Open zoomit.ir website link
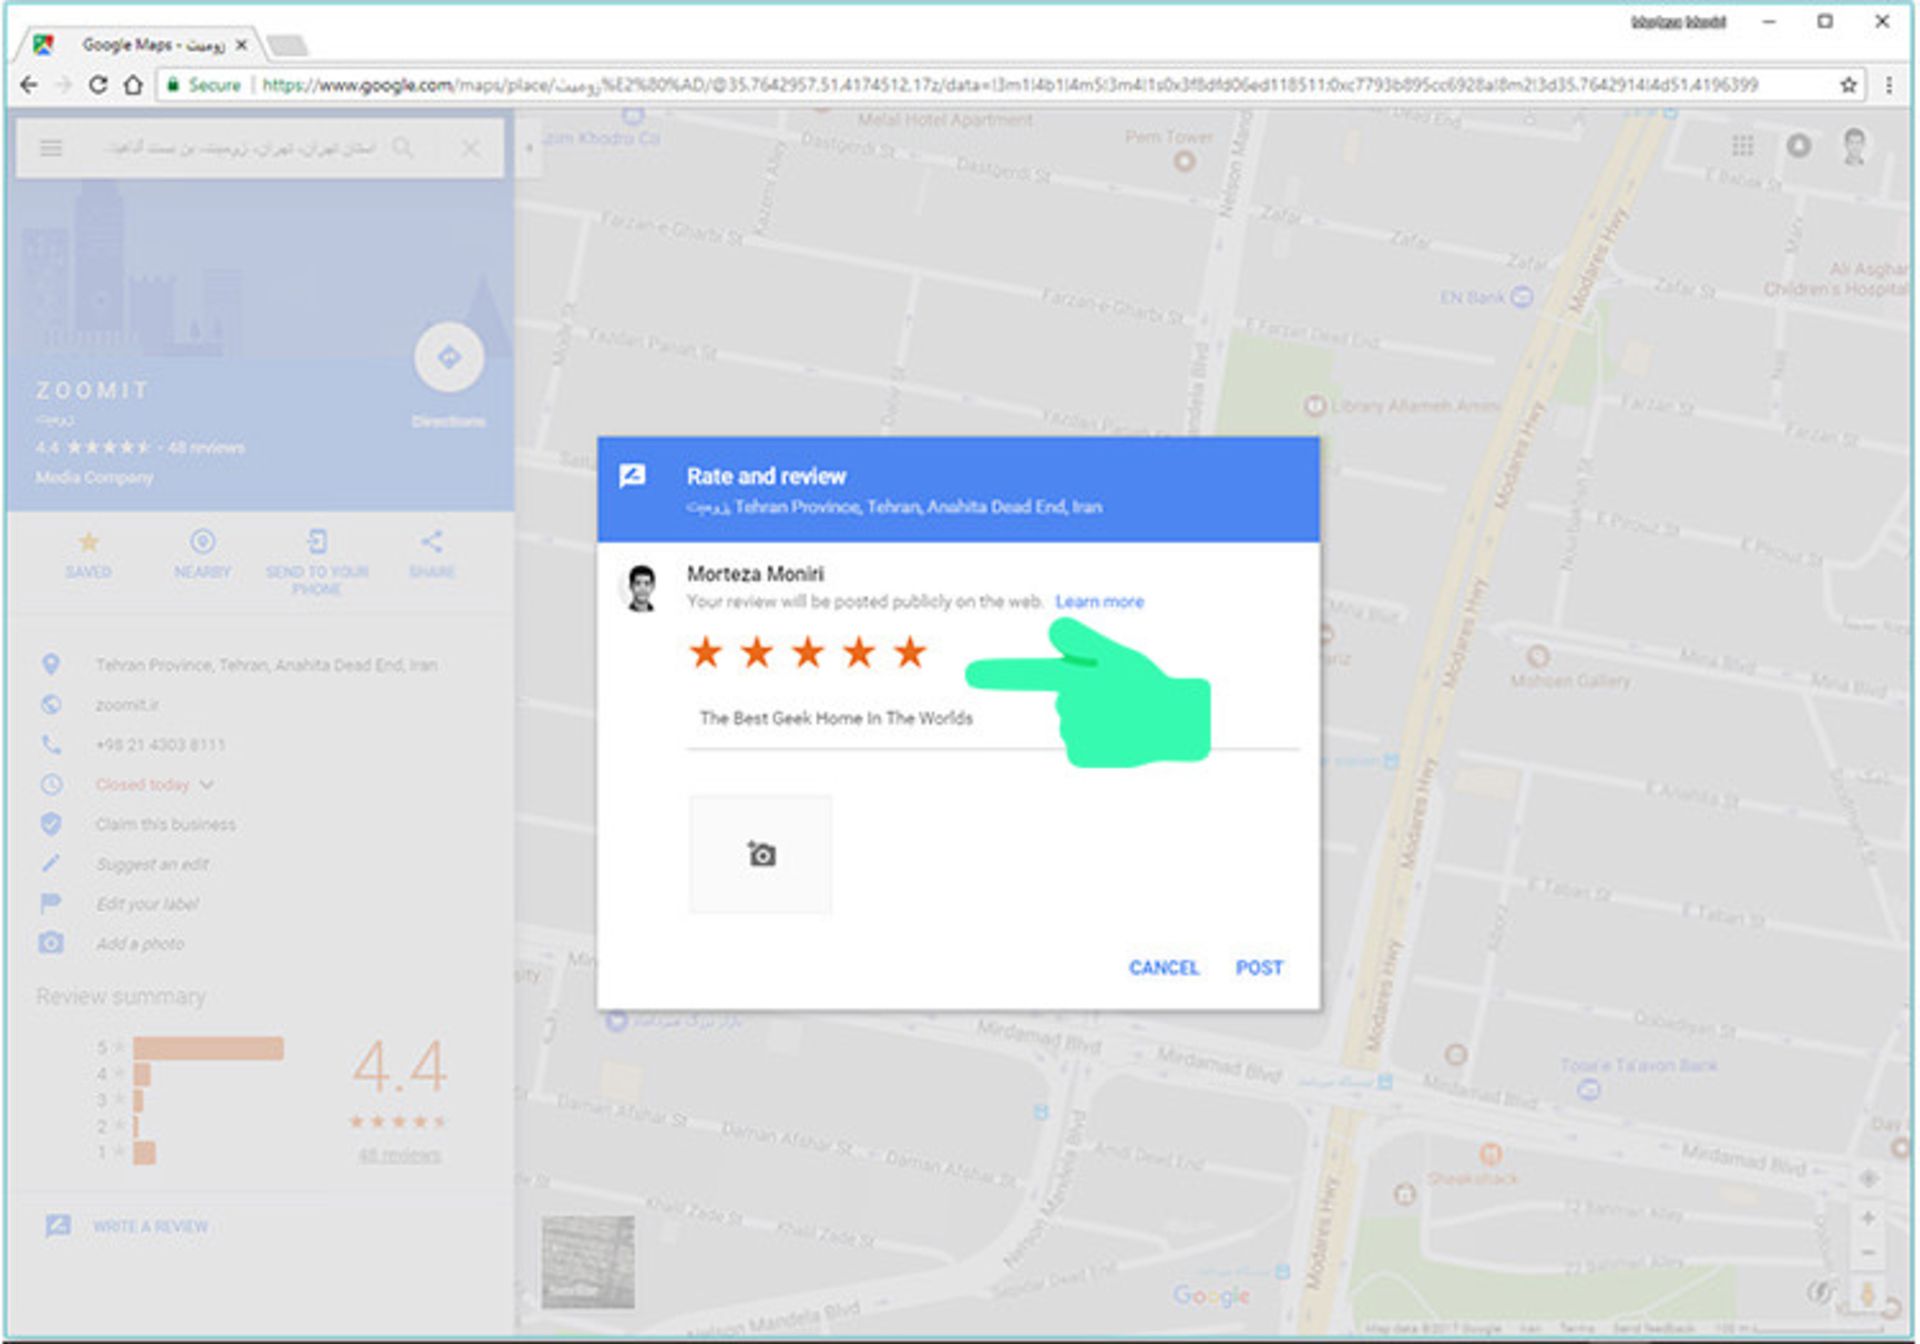The width and height of the screenshot is (1920, 1344). (x=127, y=705)
